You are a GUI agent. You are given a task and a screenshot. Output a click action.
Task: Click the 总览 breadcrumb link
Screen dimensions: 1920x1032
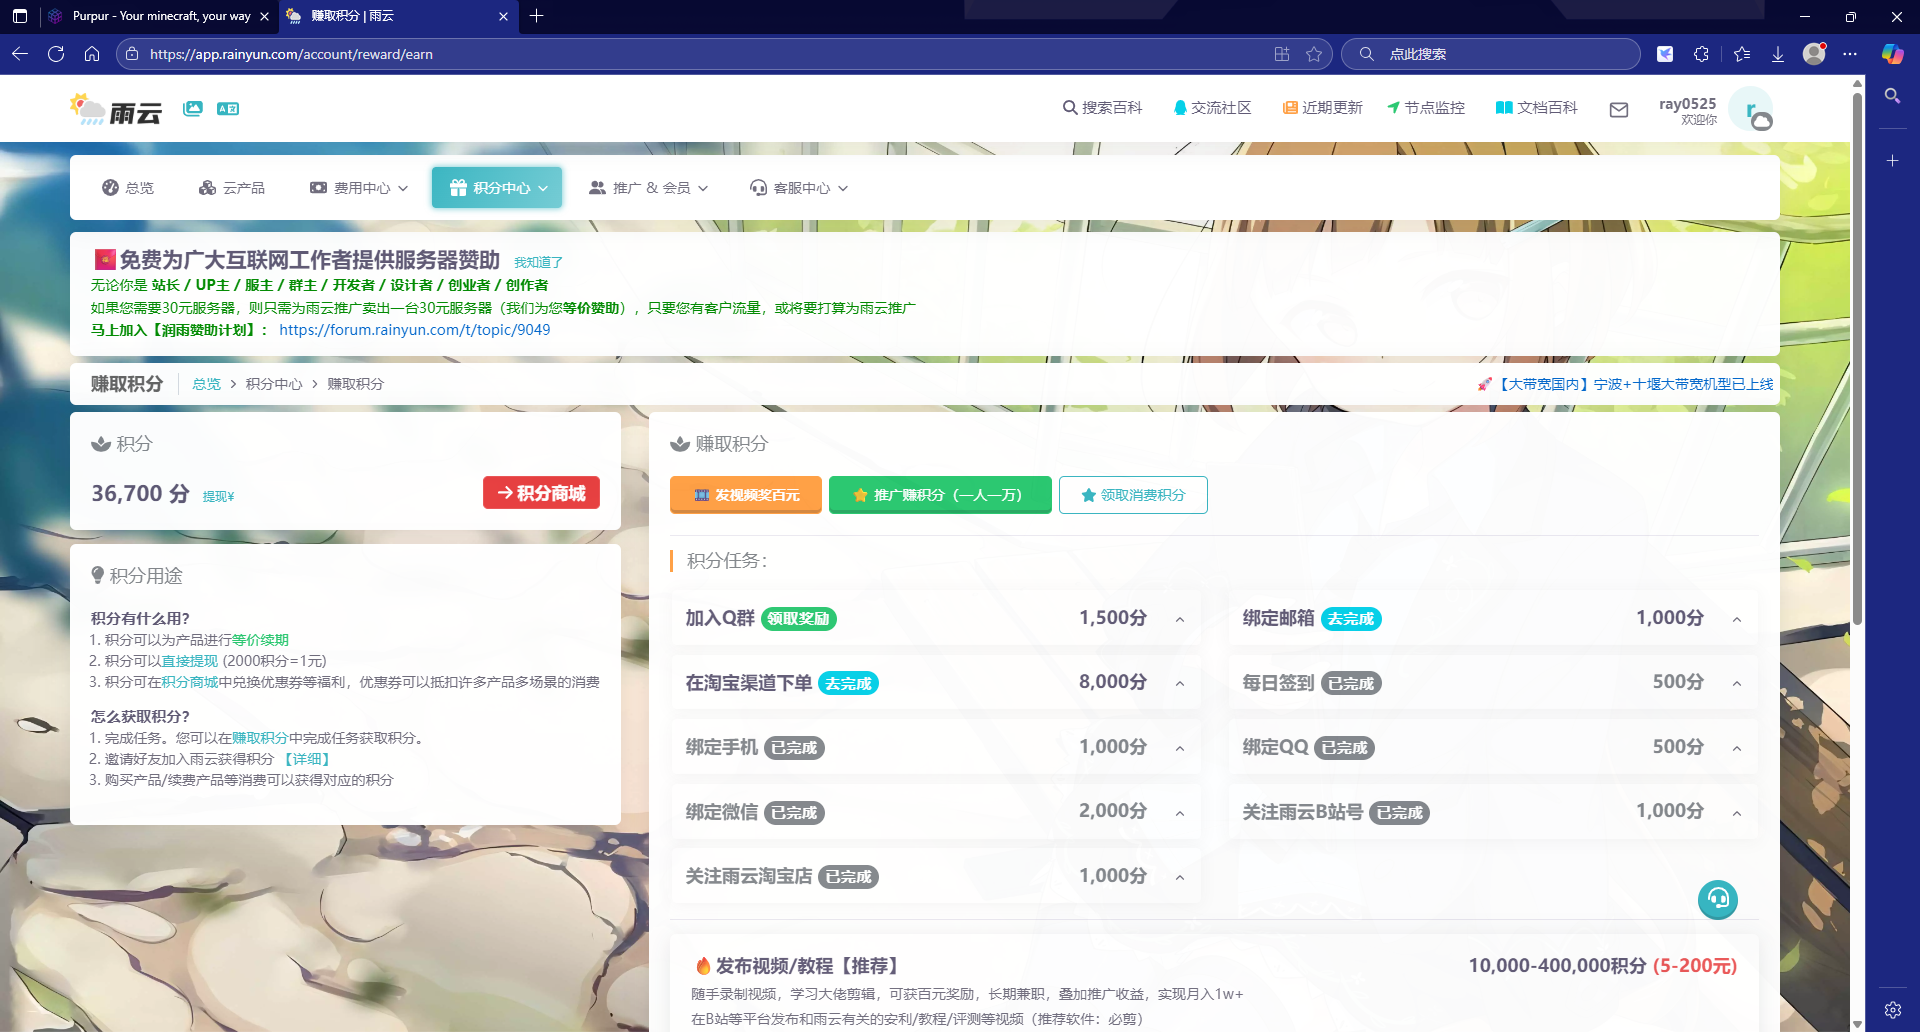click(x=206, y=384)
